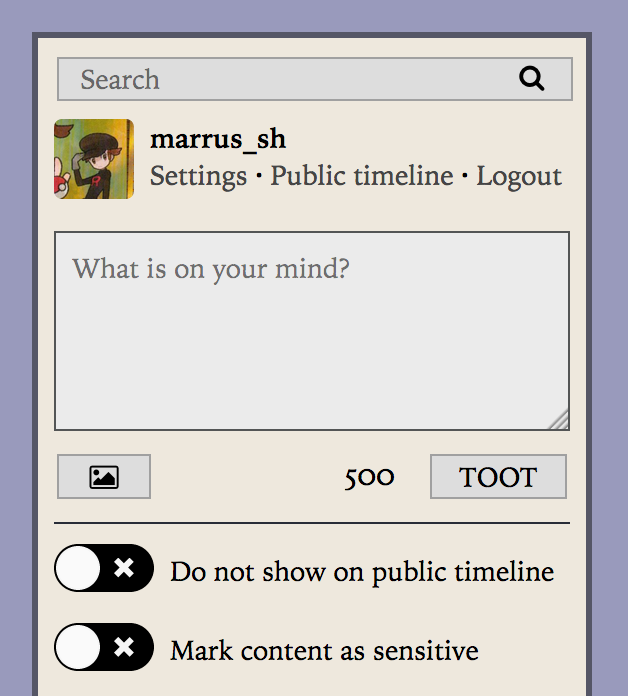Screen dimensions: 628x696
Task: Click the X mark inside the sensitive content switch
Action: (124, 647)
